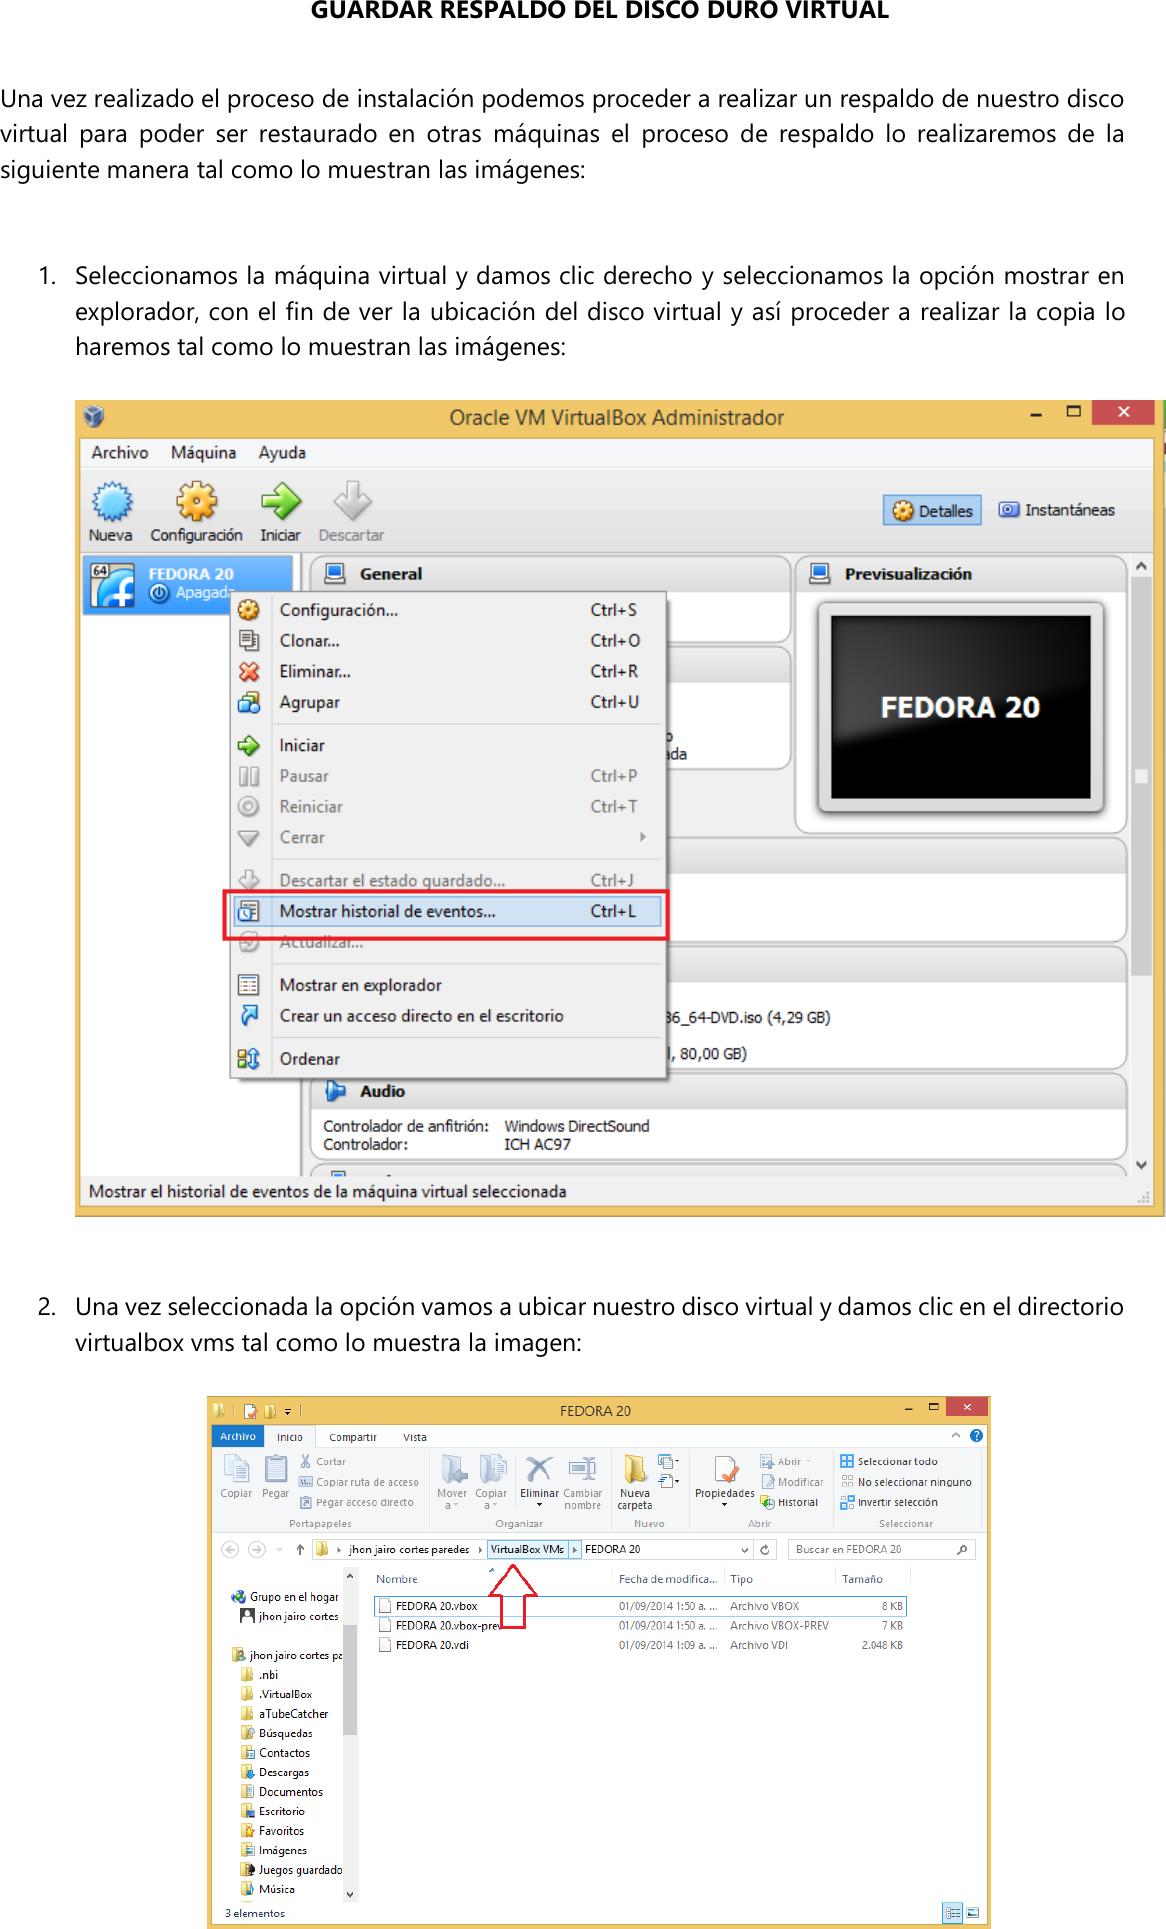Screen dimensions: 1166x1929
Task: Click the Eliminar X icon in ribbon
Action: 539,1482
